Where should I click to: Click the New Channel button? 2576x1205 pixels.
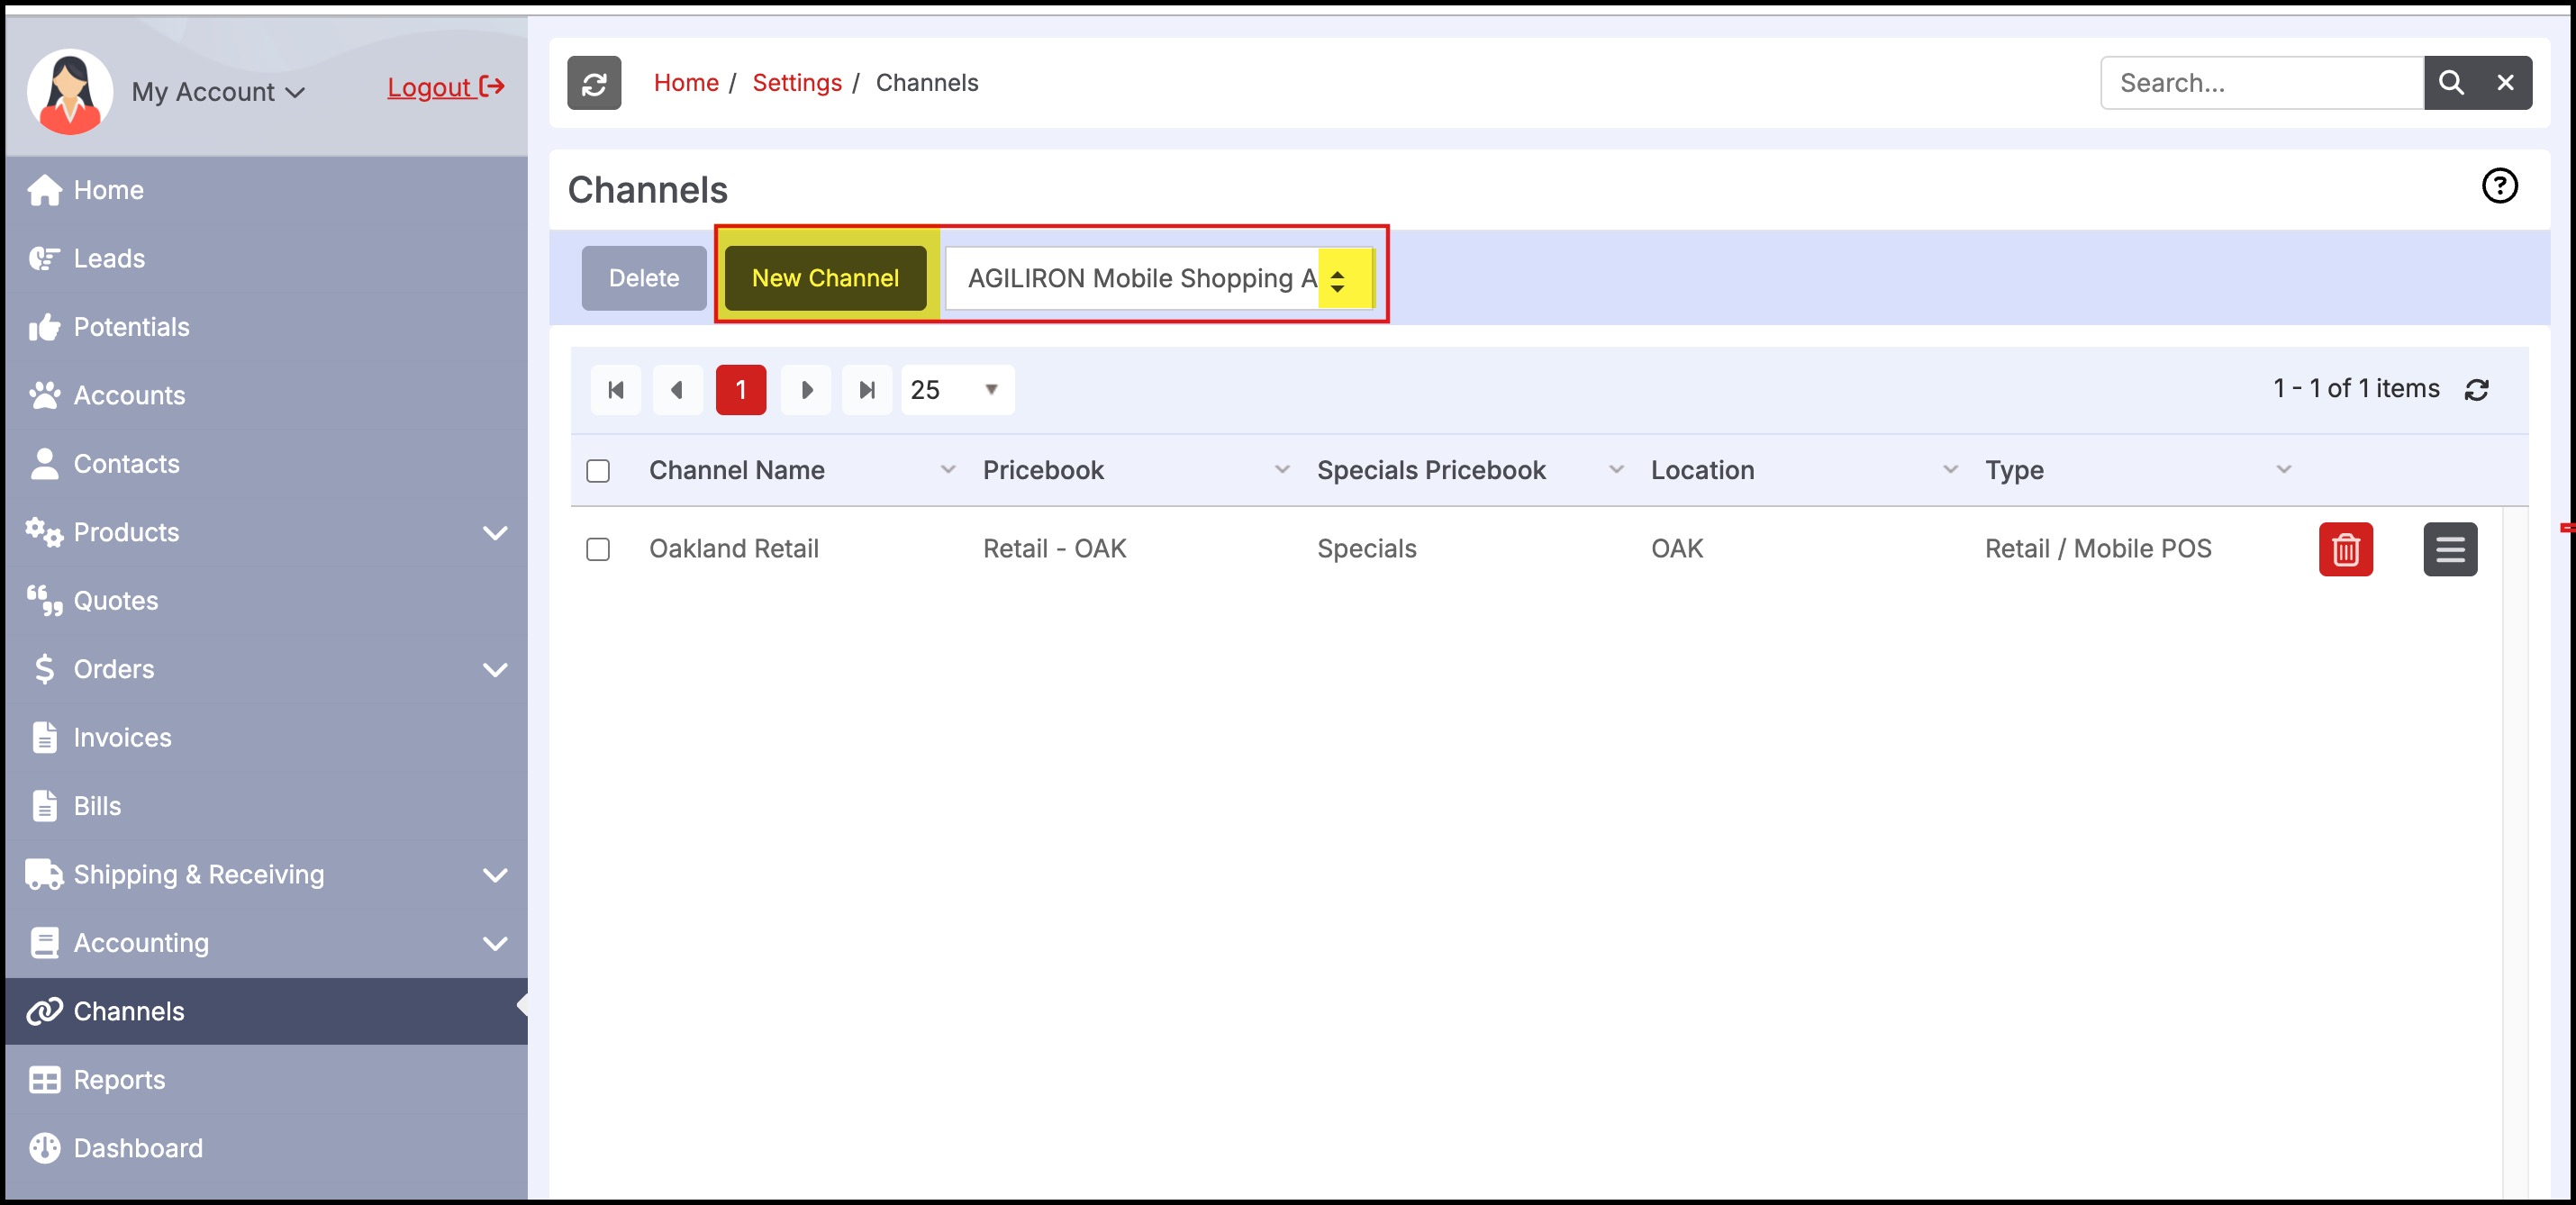tap(825, 278)
